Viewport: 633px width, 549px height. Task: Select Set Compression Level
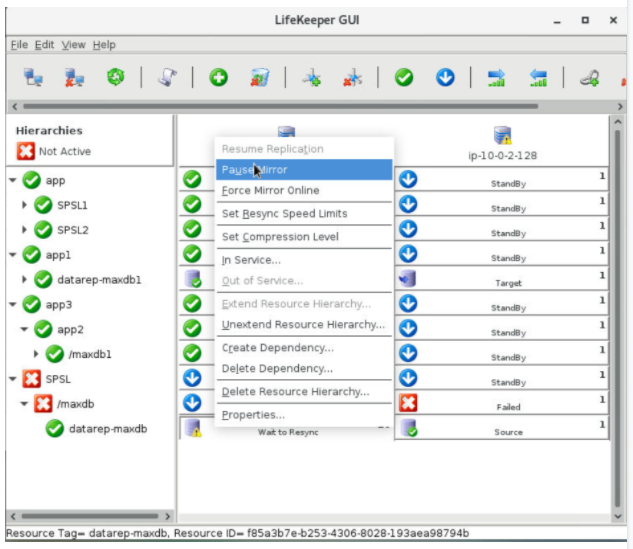(x=304, y=237)
